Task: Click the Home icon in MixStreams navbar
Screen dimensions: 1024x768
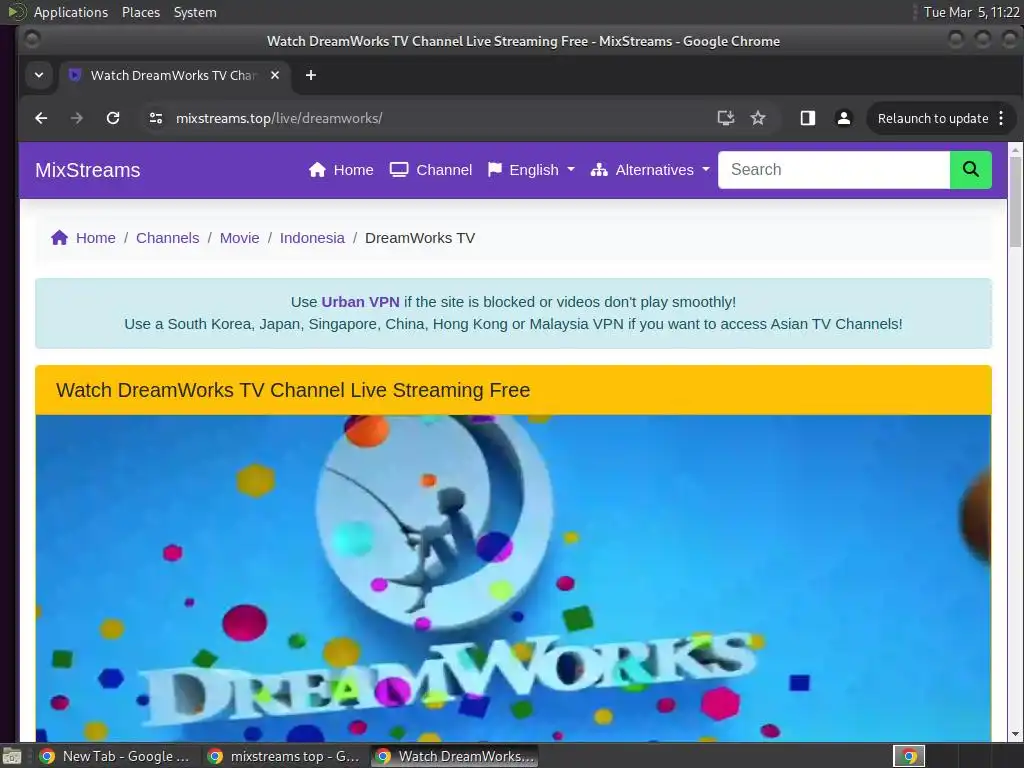Action: coord(317,170)
